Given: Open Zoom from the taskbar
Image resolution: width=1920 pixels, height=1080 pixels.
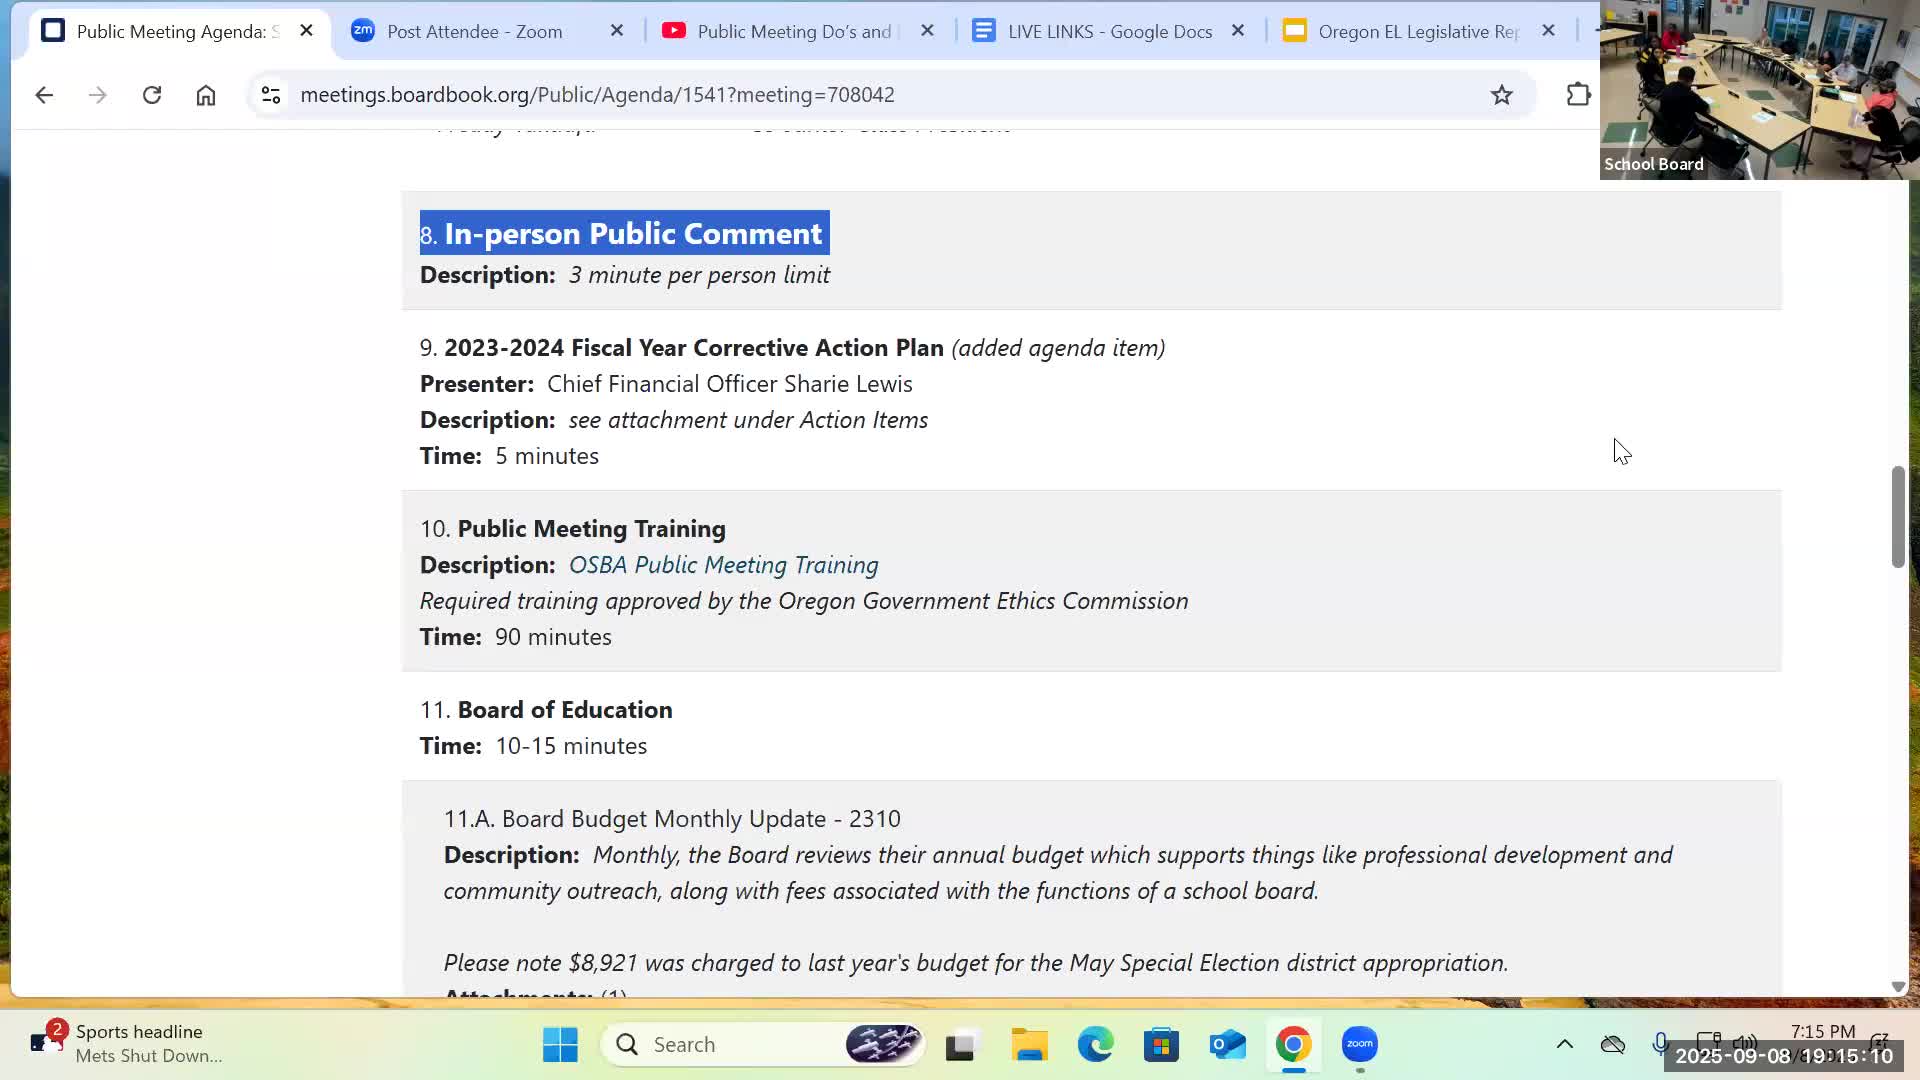Looking at the screenshot, I should [x=1359, y=1044].
